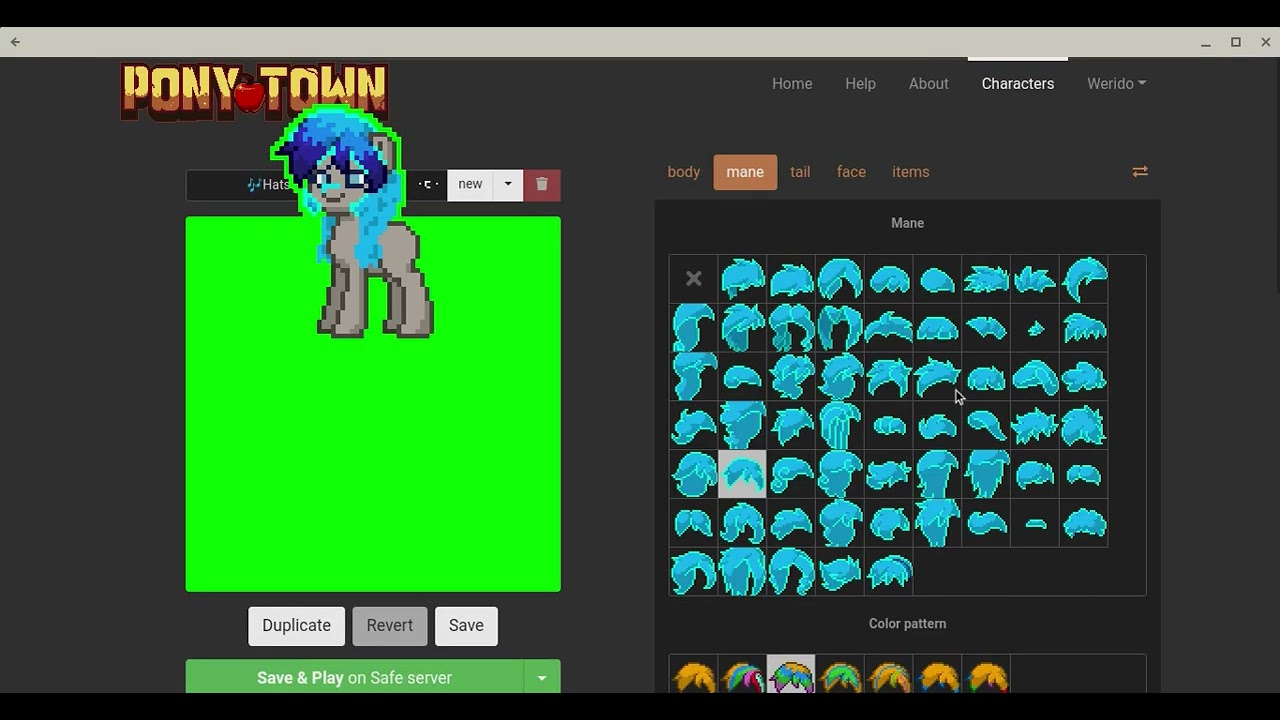Pick the last mane in the sixth row

tap(1084, 523)
